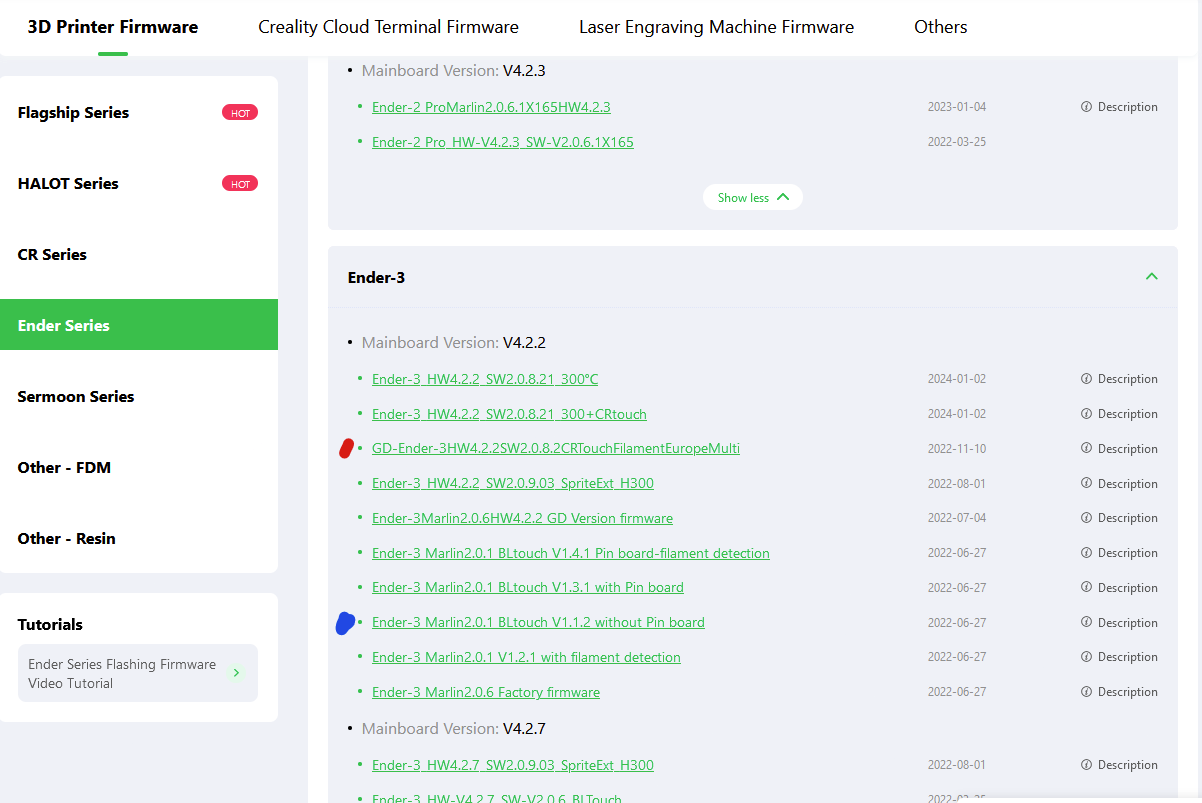Click HOT badge next to Flagship Series
Image resolution: width=1202 pixels, height=803 pixels.
pos(240,113)
